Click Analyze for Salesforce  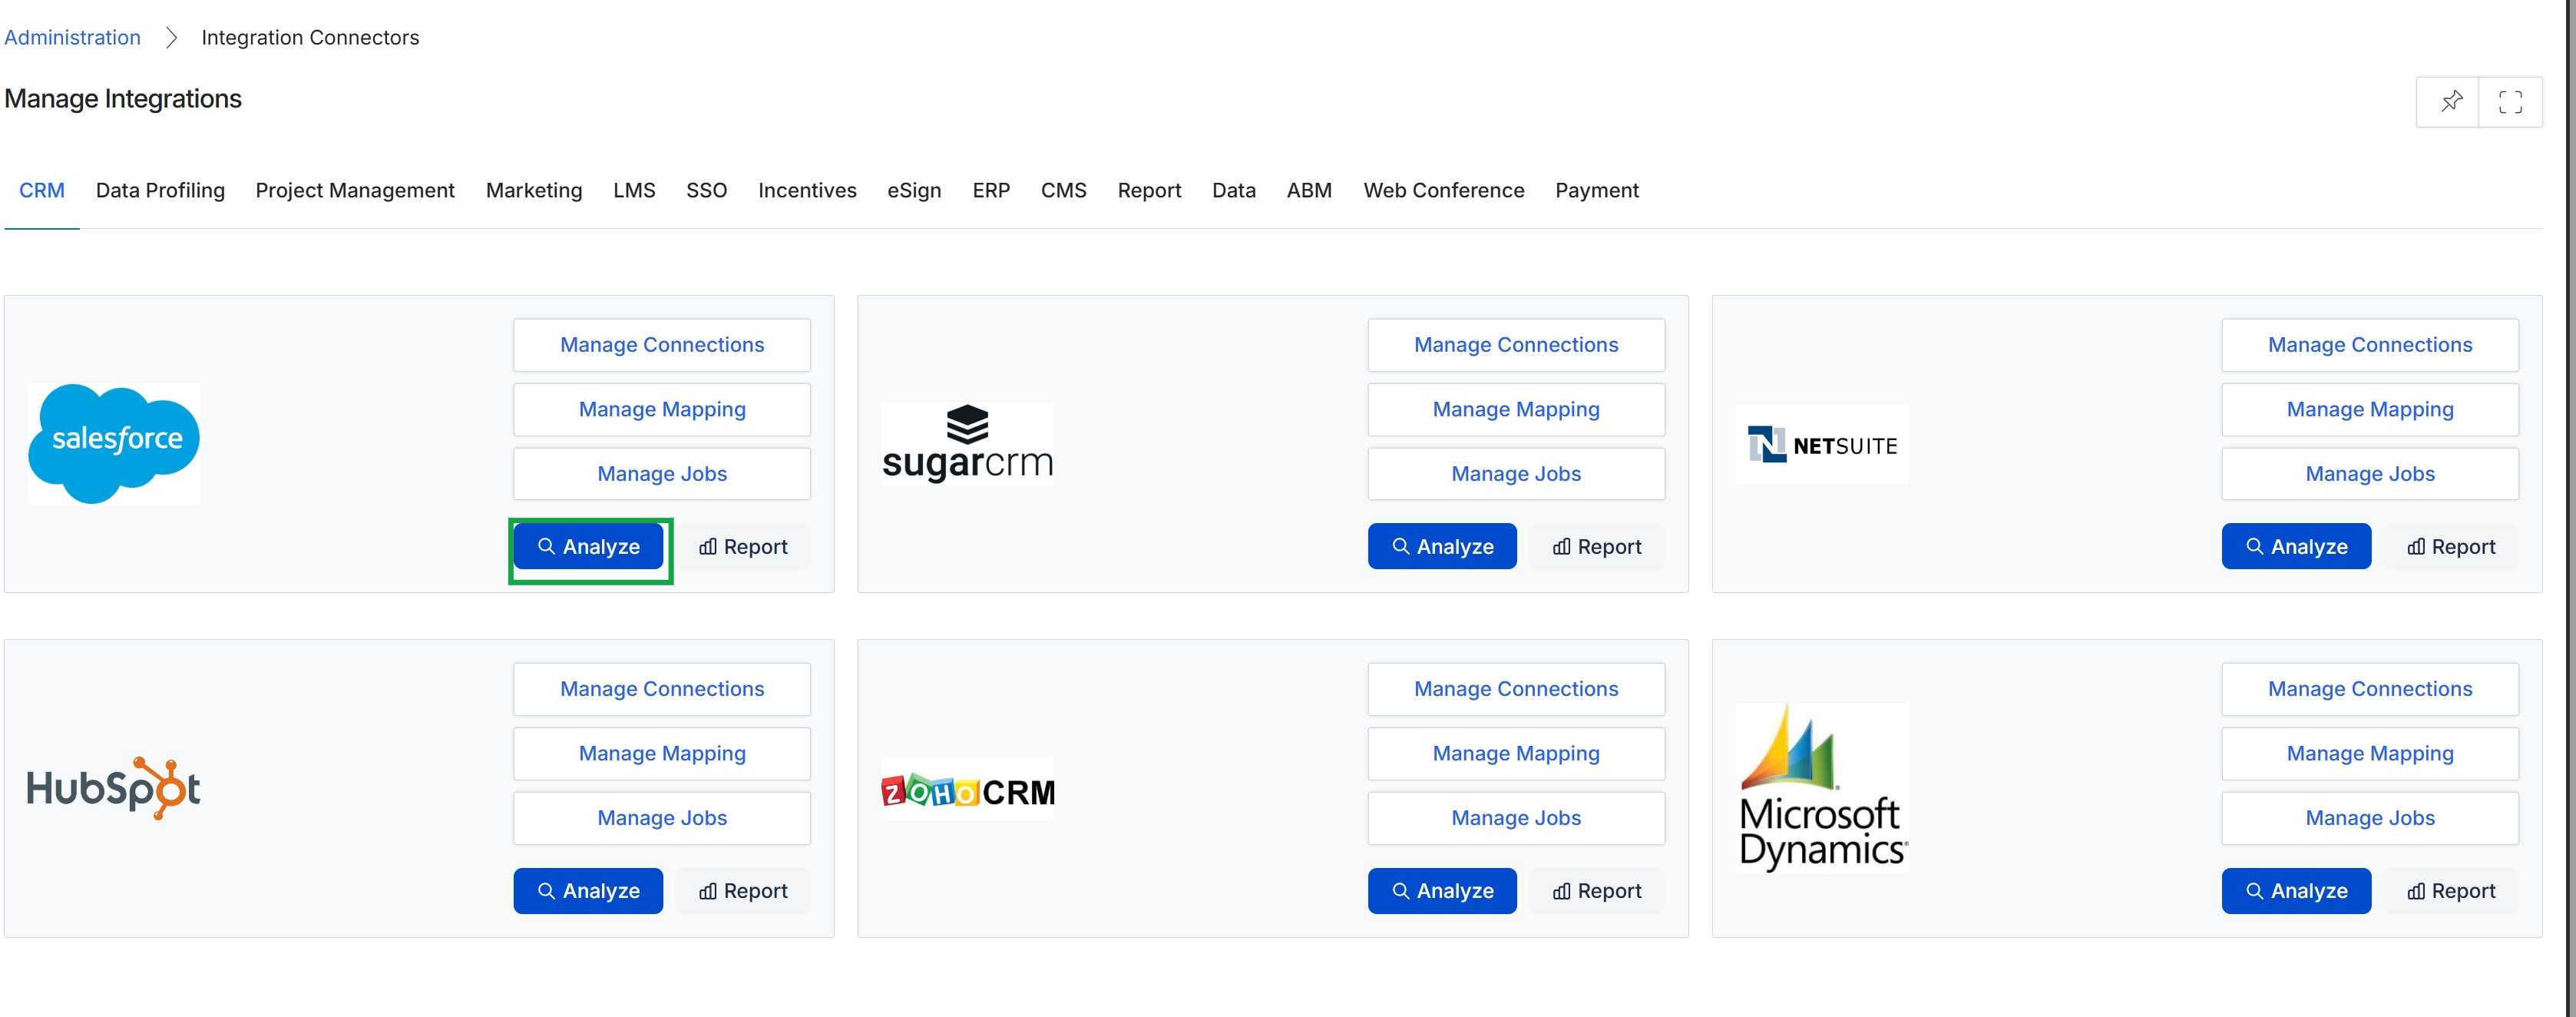pyautogui.click(x=588, y=547)
